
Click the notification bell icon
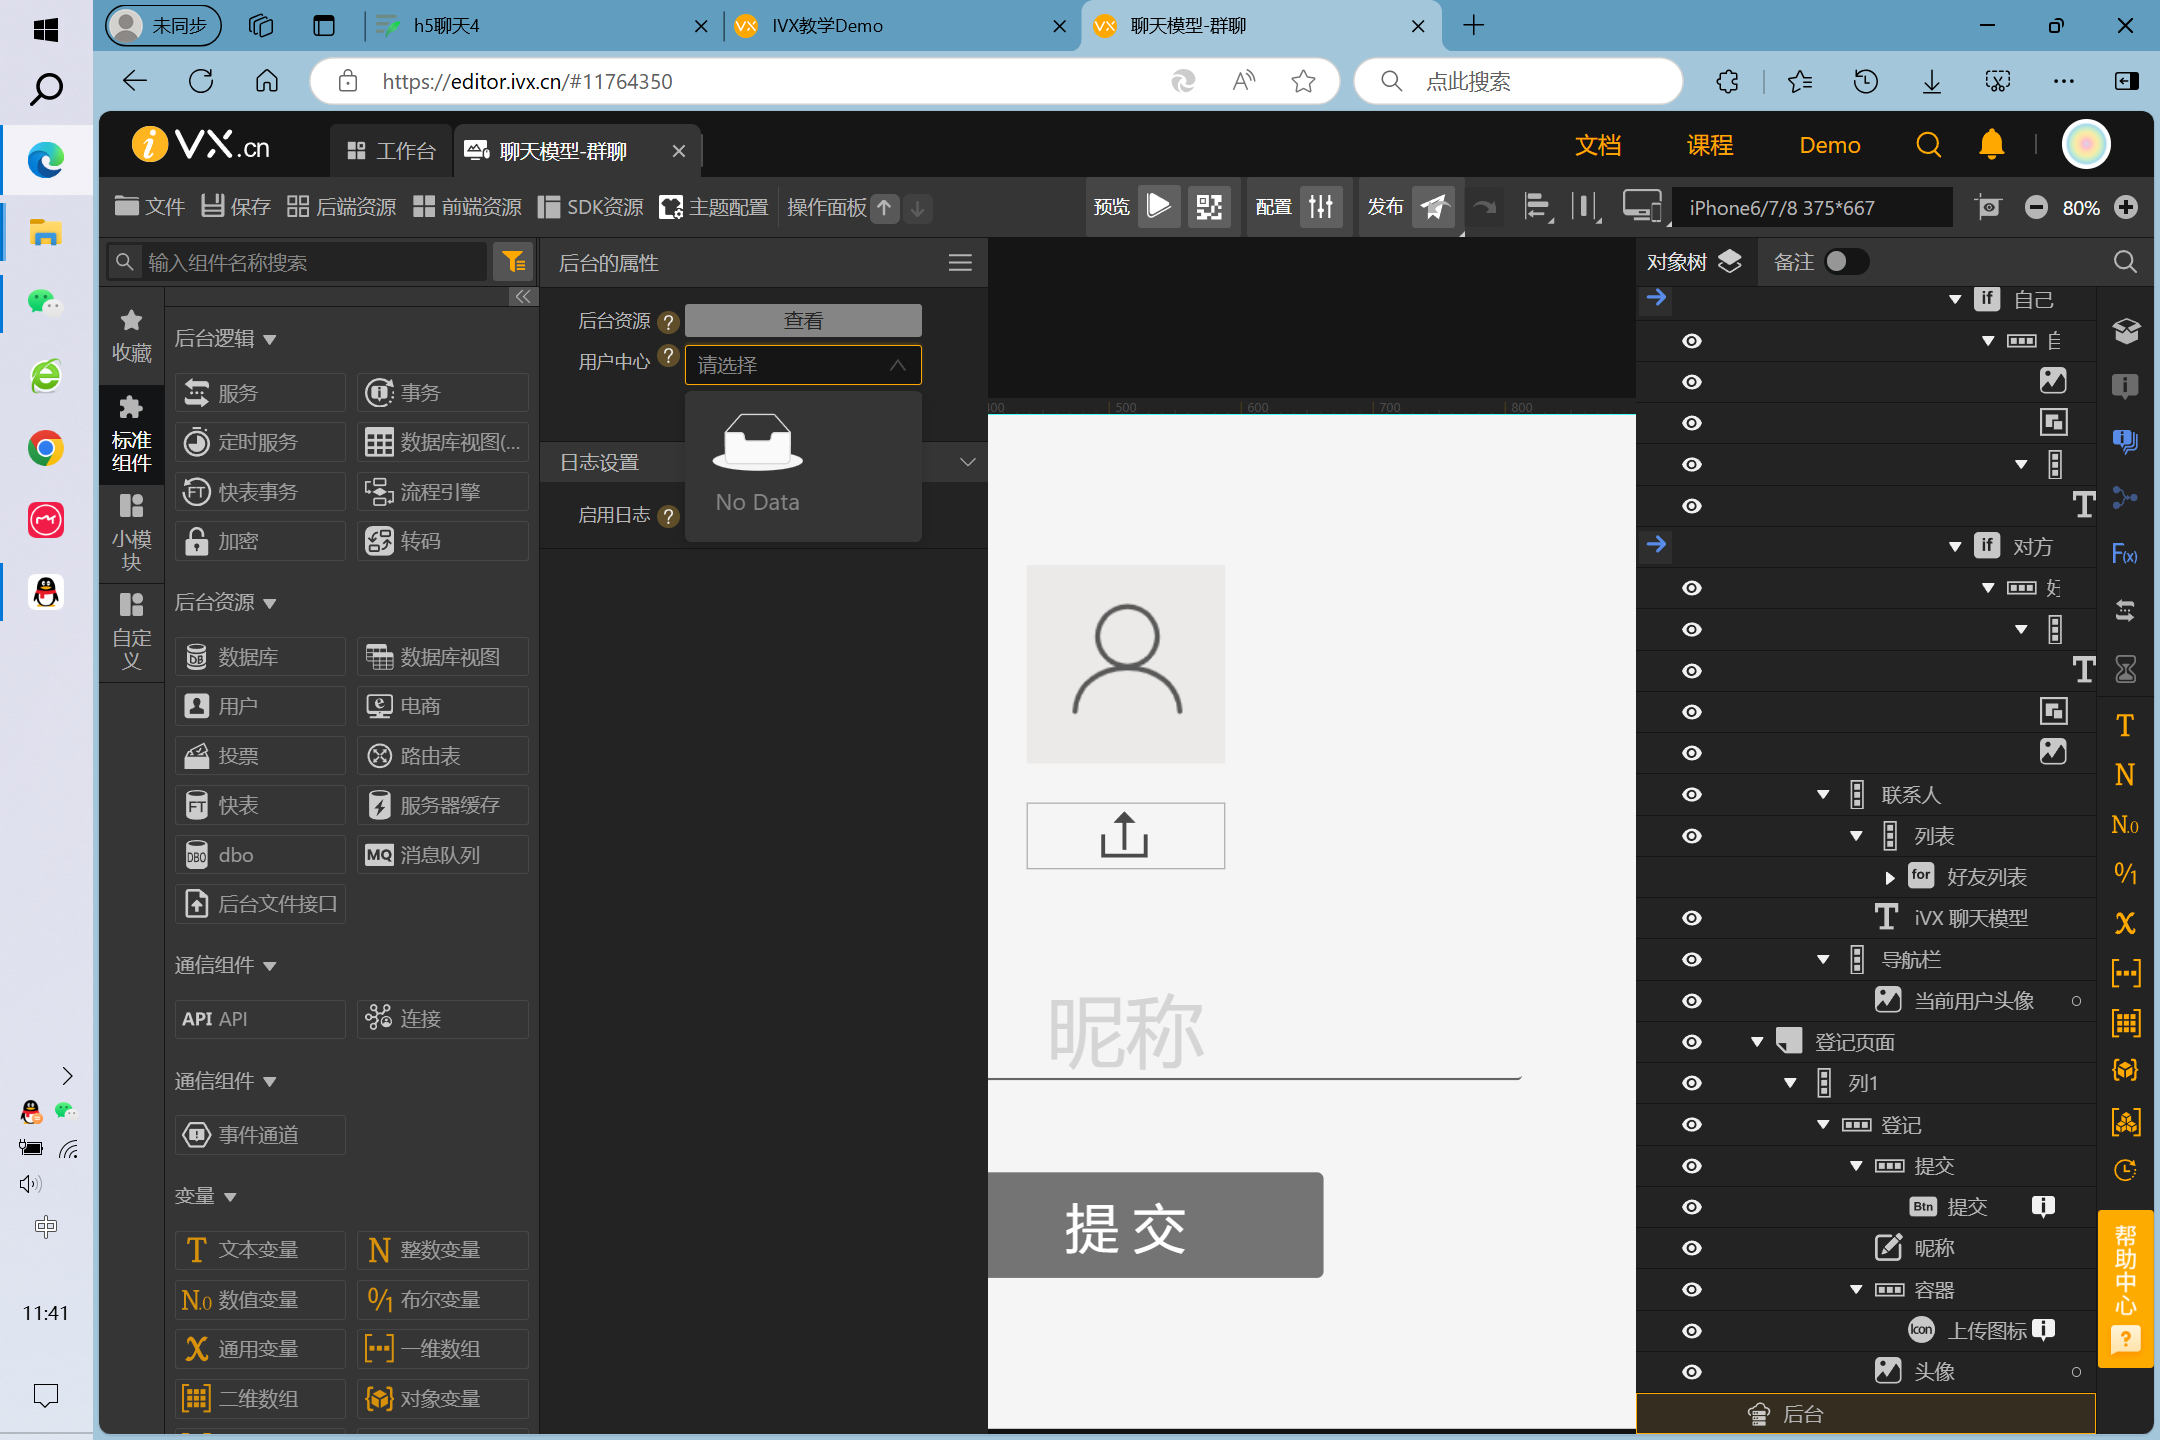click(1991, 146)
